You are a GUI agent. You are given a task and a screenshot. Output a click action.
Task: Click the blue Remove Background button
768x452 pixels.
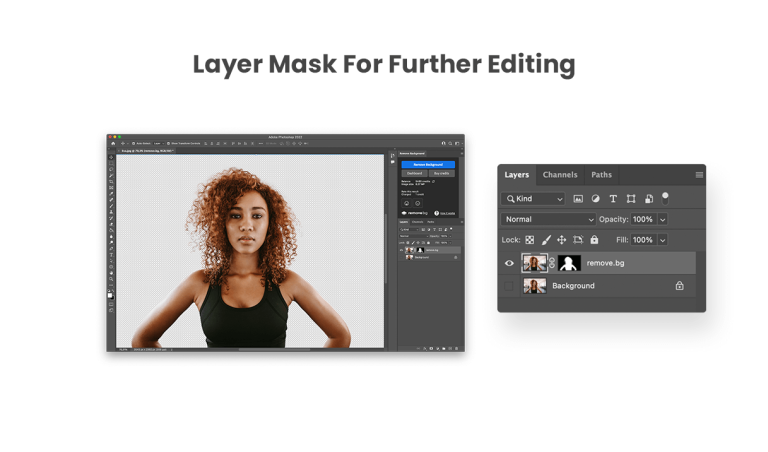point(427,164)
